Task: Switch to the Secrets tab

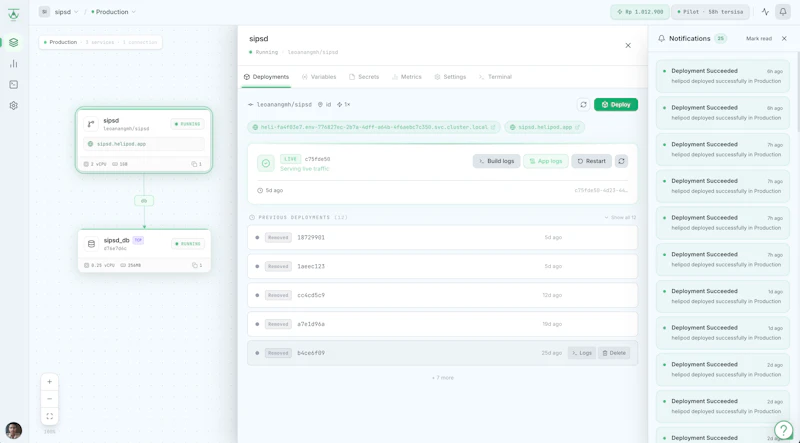Action: [364, 77]
